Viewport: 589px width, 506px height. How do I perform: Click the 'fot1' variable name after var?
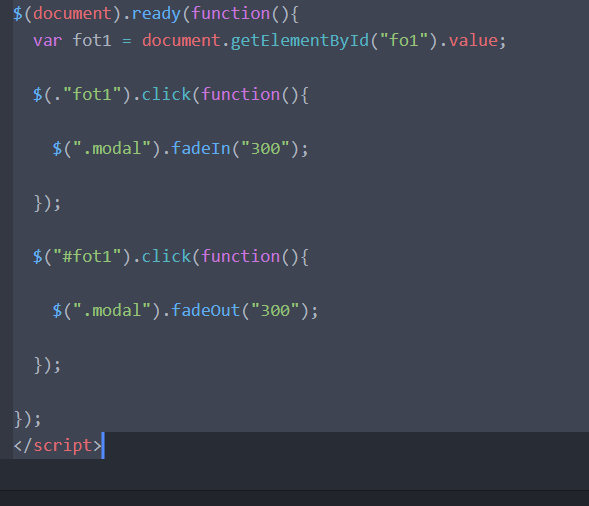pos(92,41)
